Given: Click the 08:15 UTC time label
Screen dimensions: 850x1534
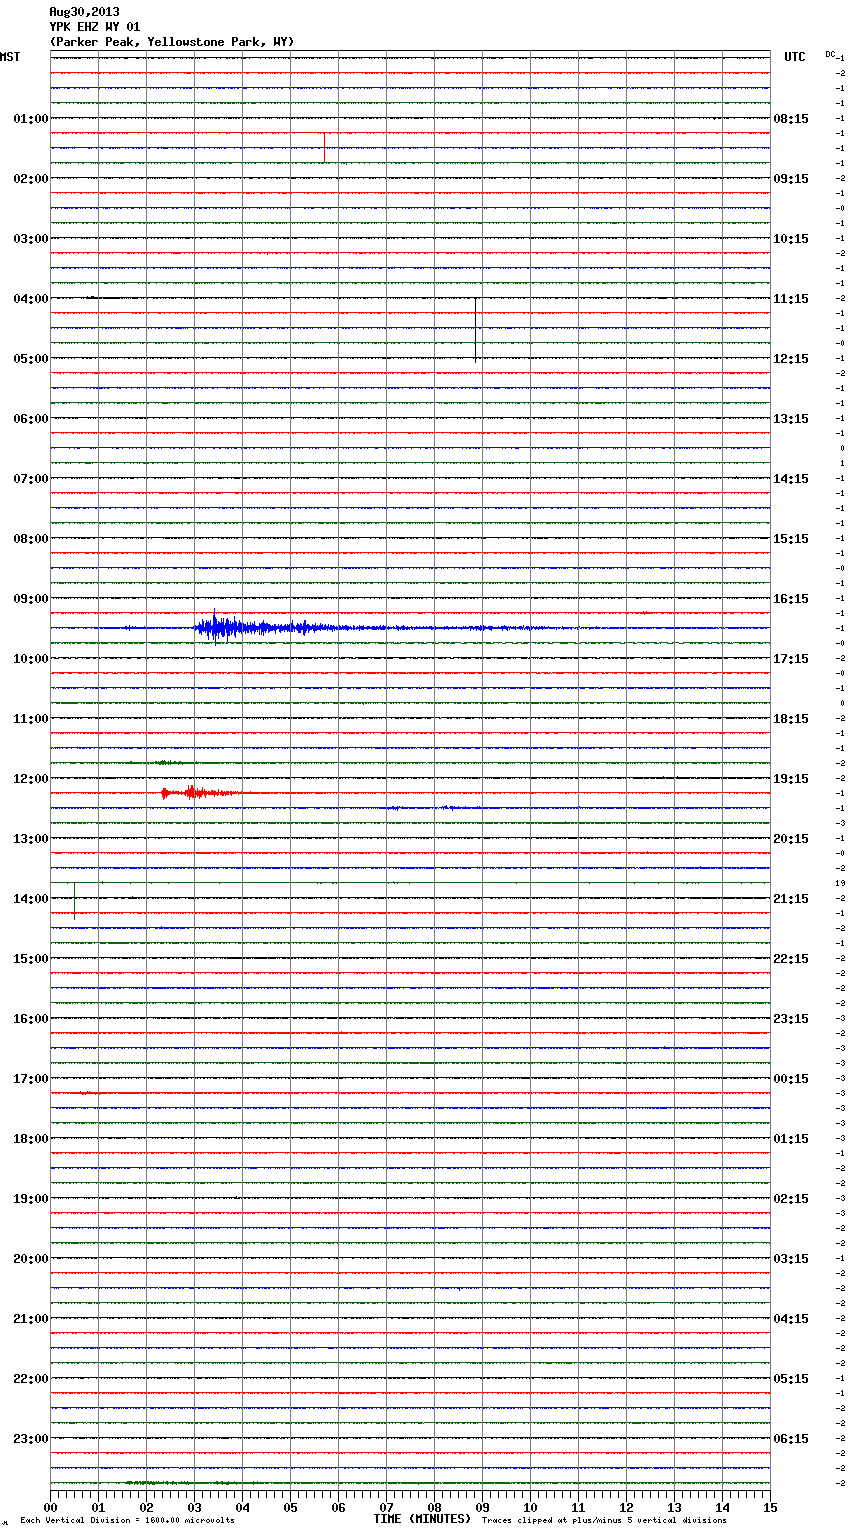Looking at the screenshot, I should tap(791, 118).
